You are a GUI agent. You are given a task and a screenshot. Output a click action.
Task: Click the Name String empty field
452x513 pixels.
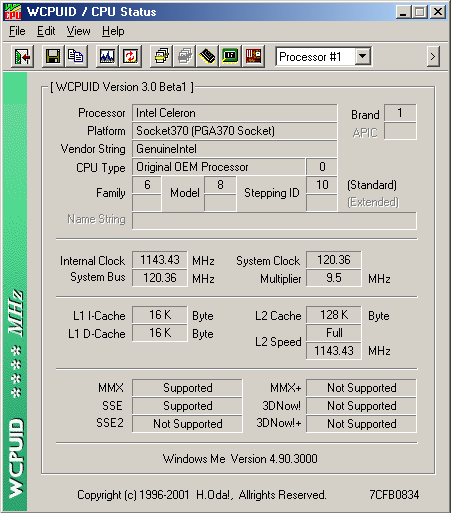274,221
